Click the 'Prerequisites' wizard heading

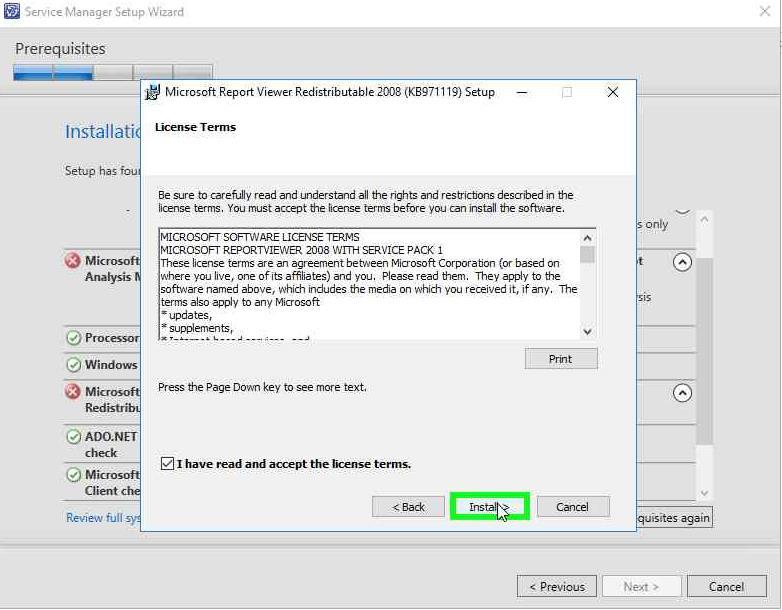(x=60, y=49)
